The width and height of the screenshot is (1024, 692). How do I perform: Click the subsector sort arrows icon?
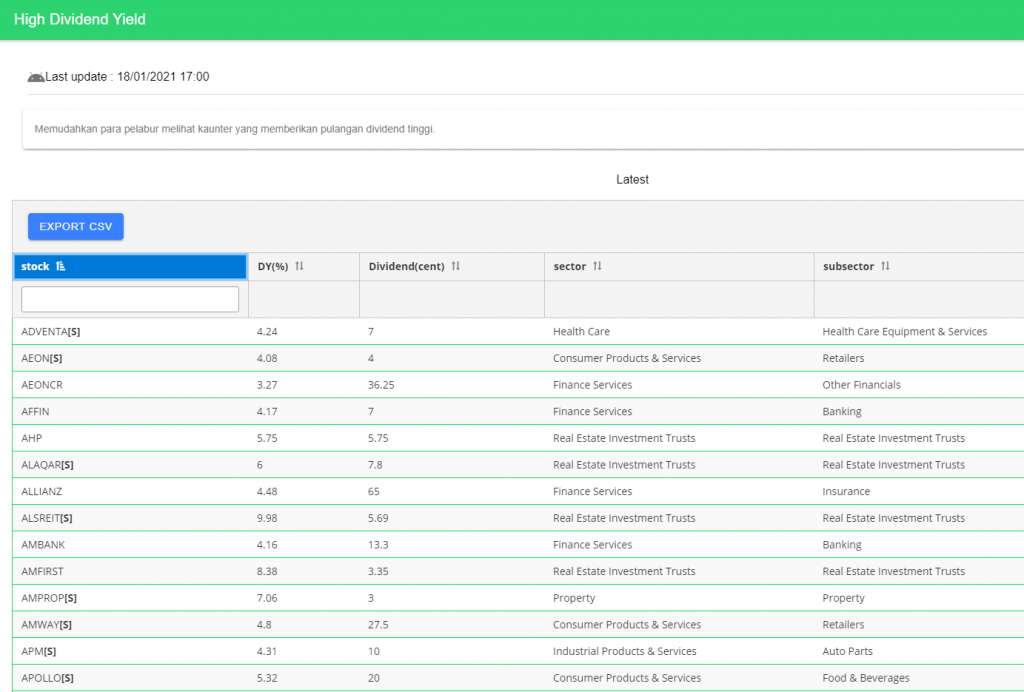click(885, 267)
